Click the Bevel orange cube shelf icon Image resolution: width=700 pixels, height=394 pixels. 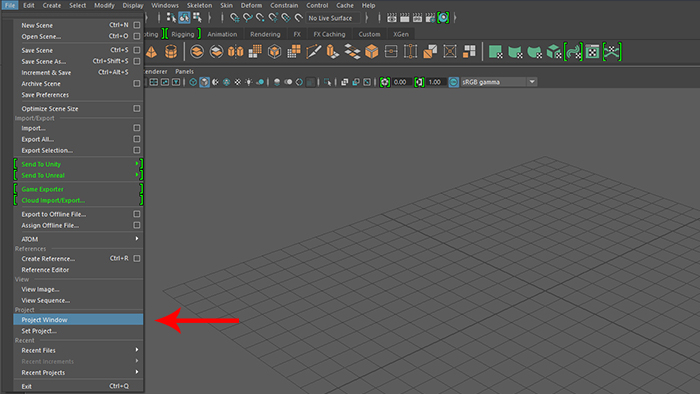coord(371,52)
